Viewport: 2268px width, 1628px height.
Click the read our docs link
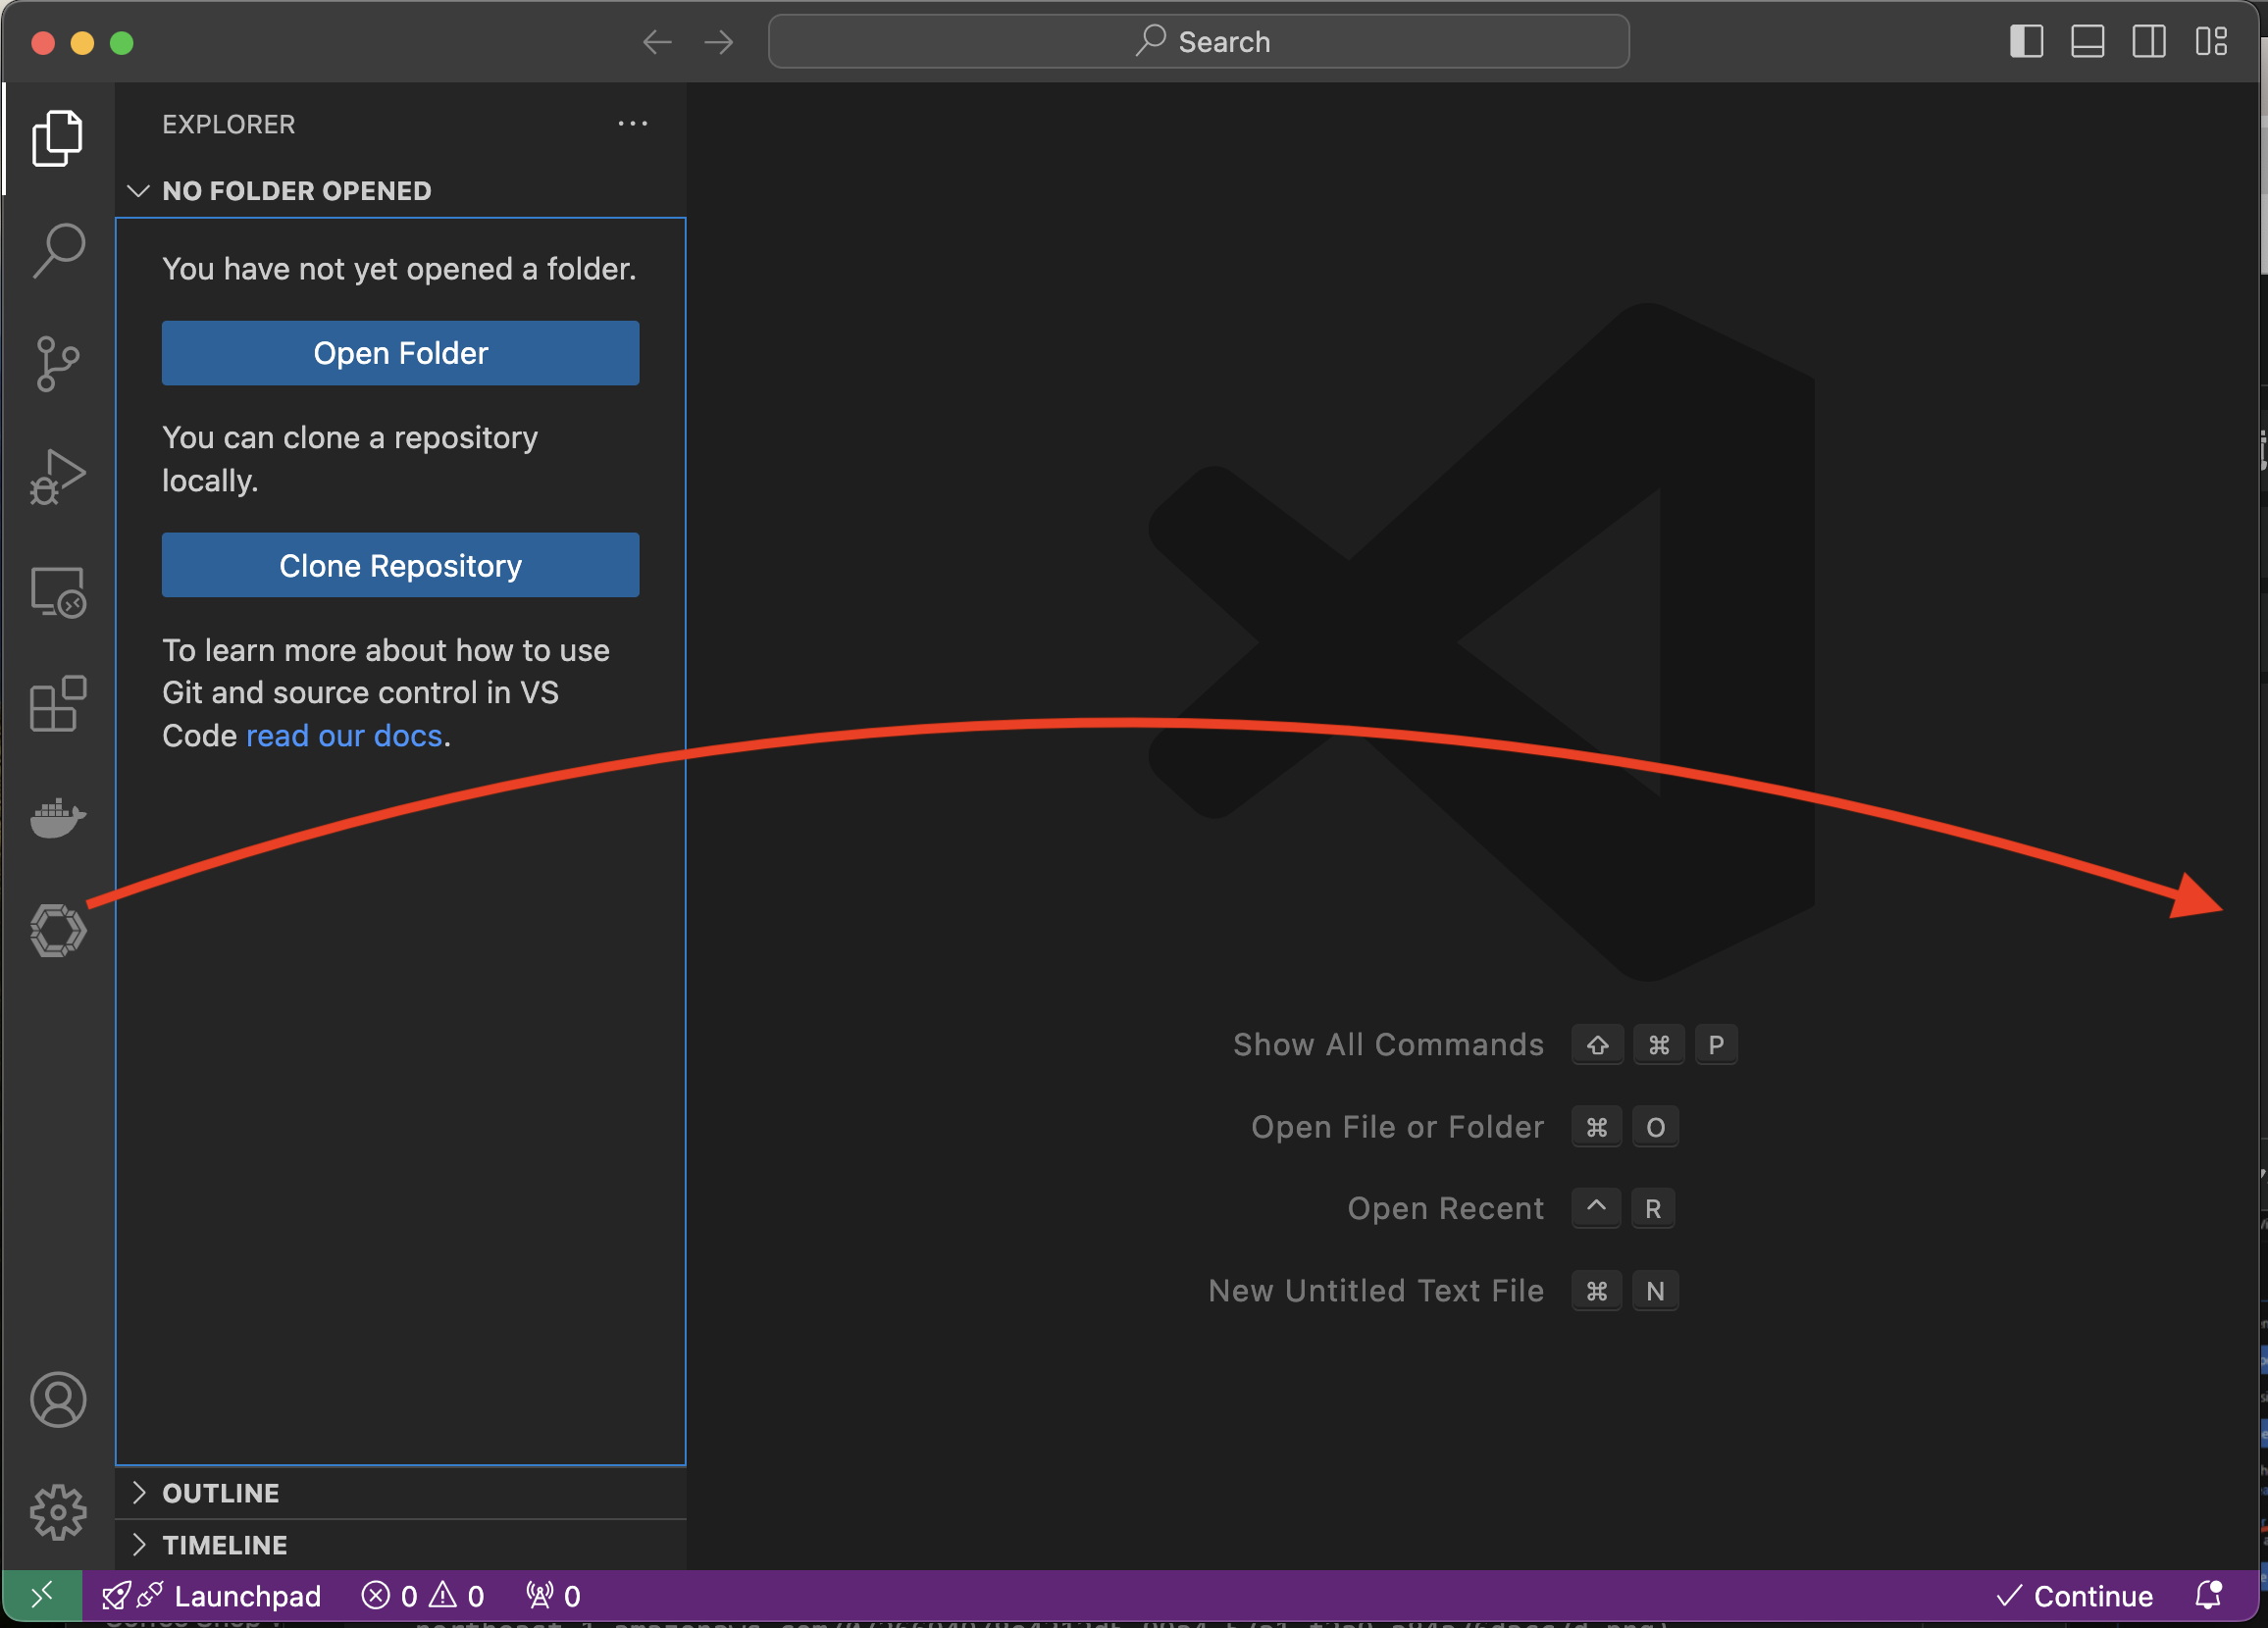coord(344,736)
